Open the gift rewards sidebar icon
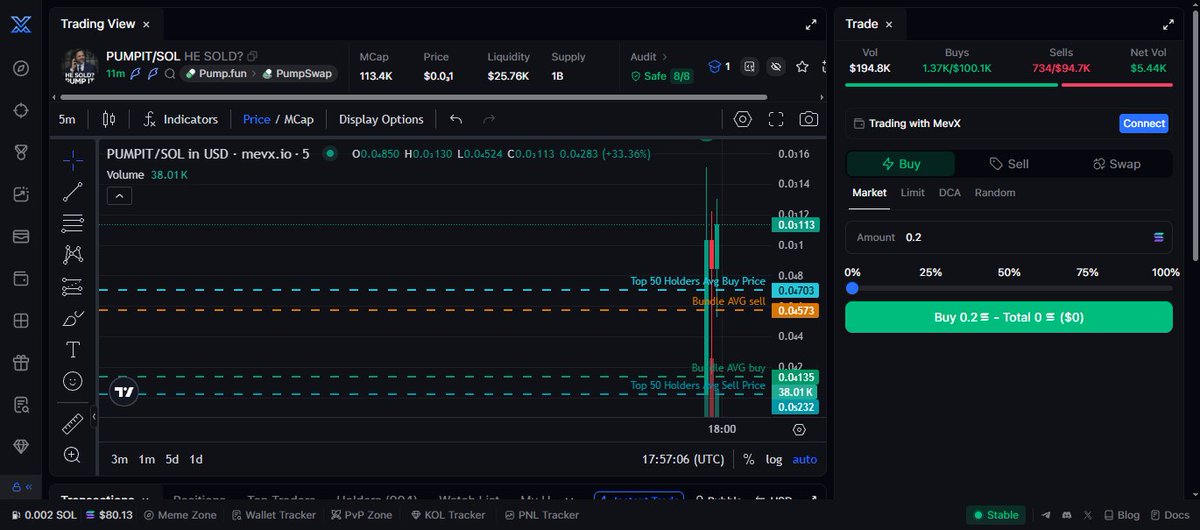 (x=21, y=362)
